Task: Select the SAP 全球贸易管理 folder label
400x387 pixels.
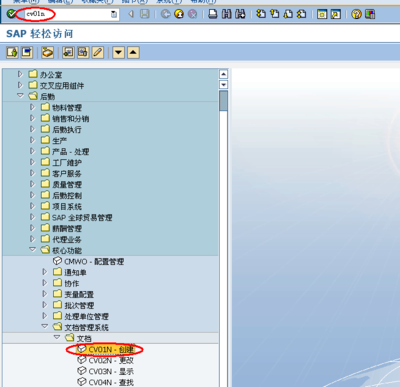Action: pos(82,217)
